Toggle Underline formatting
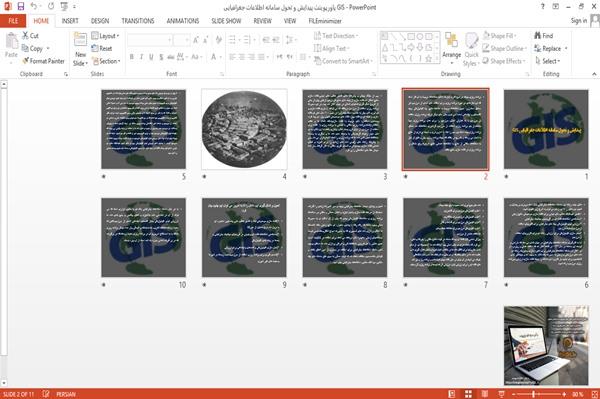The image size is (600, 399). point(151,57)
